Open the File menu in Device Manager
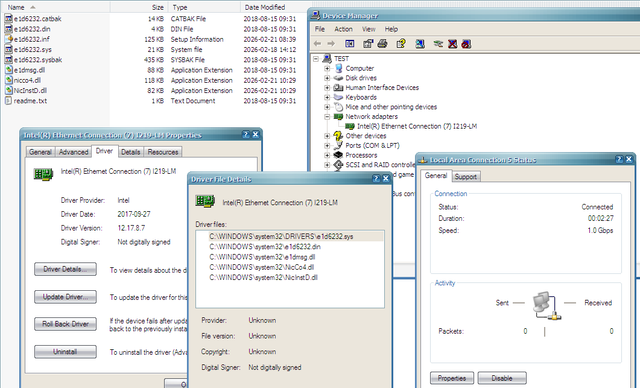640x388 pixels. [320, 29]
